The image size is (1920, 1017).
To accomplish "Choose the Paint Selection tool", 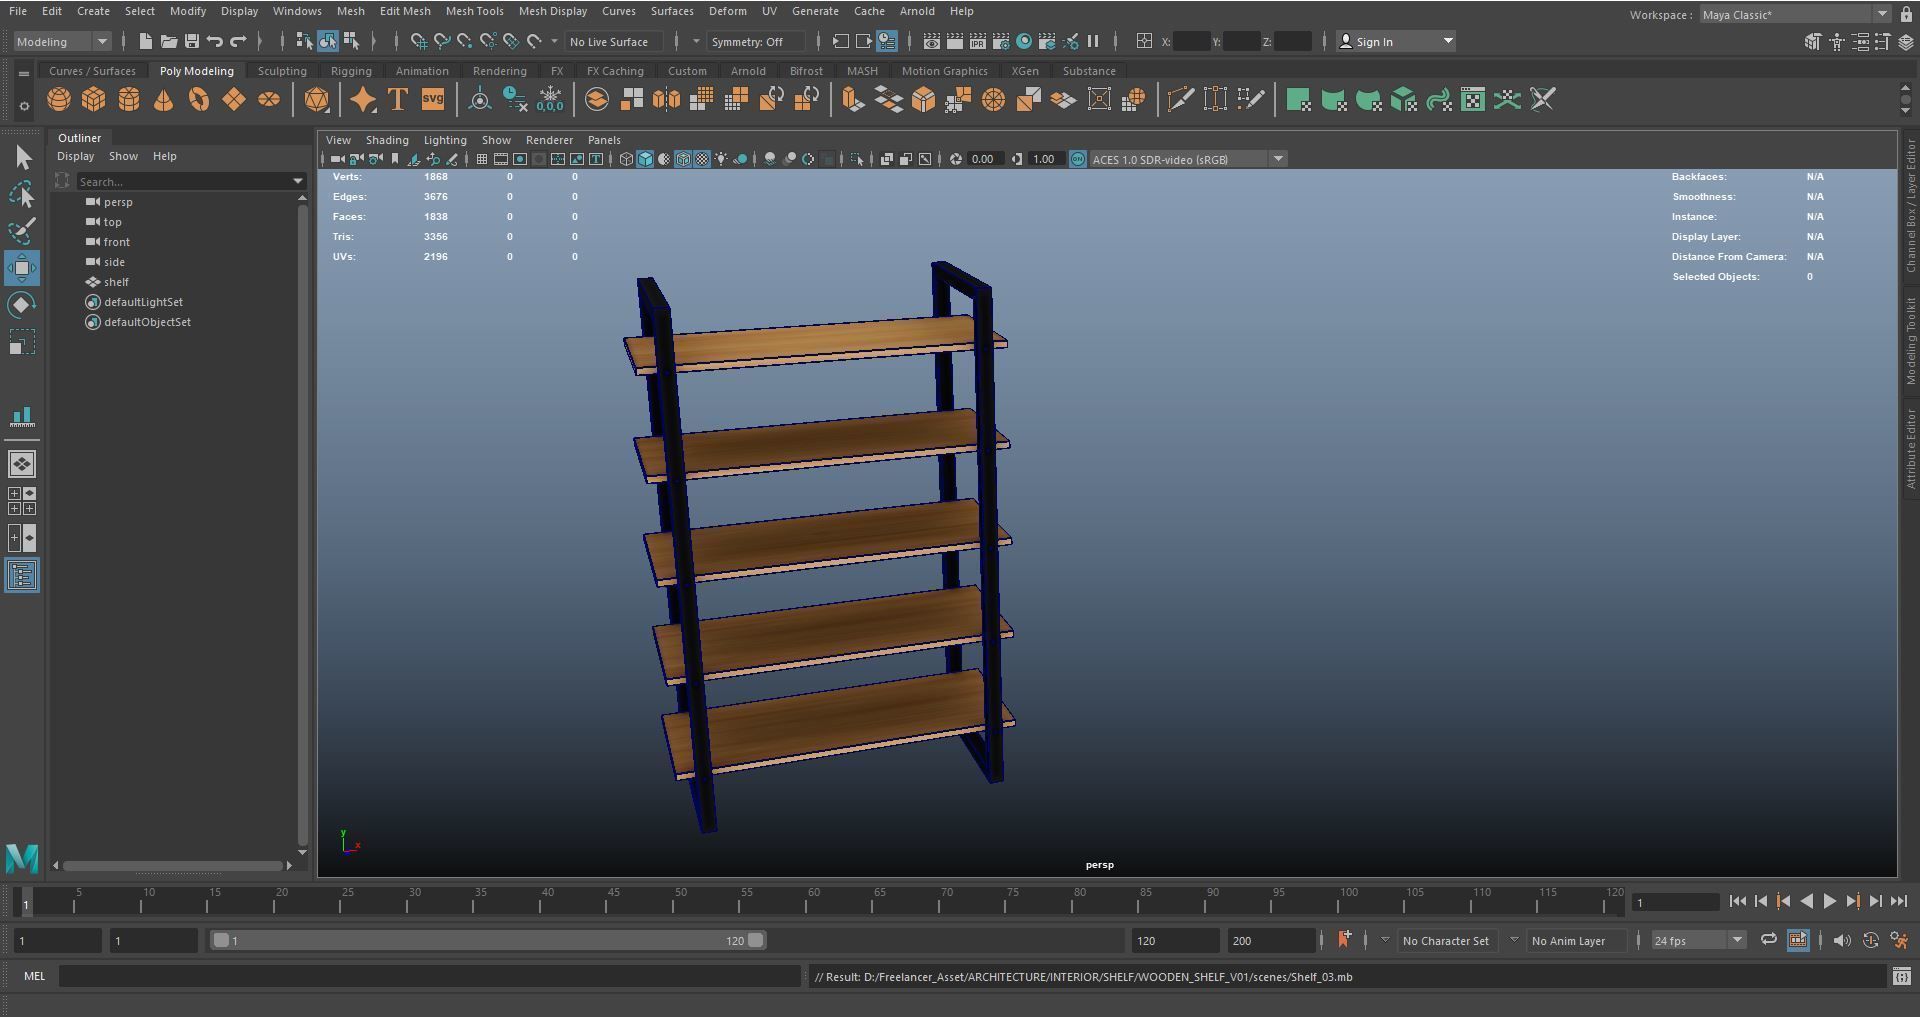I will pos(22,231).
